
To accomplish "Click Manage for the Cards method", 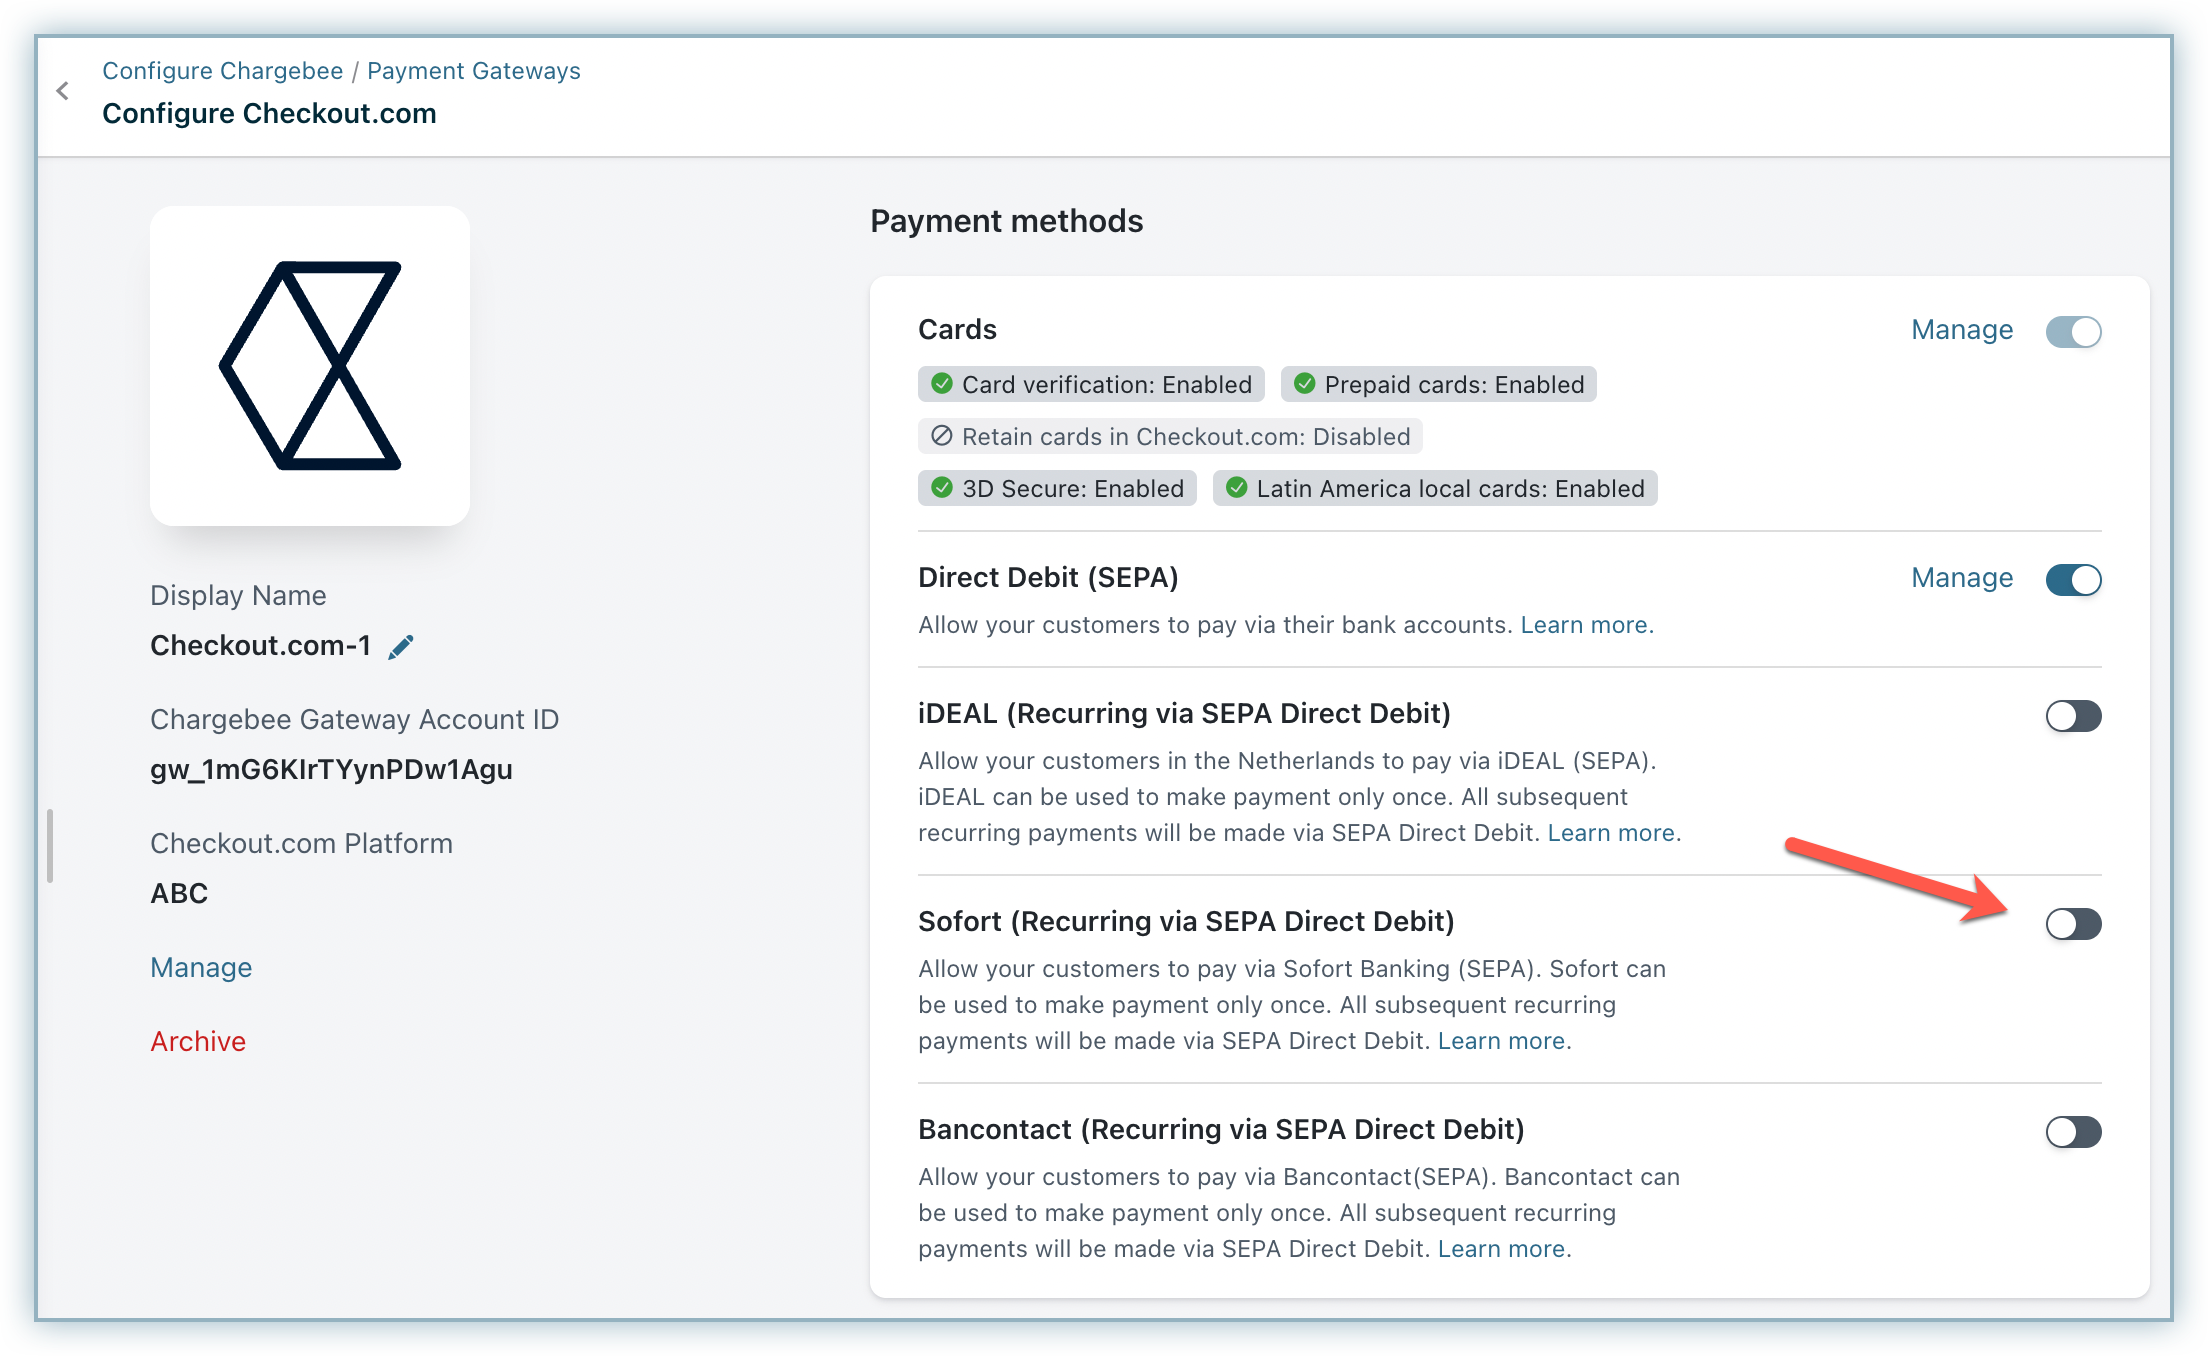I will (x=1962, y=330).
